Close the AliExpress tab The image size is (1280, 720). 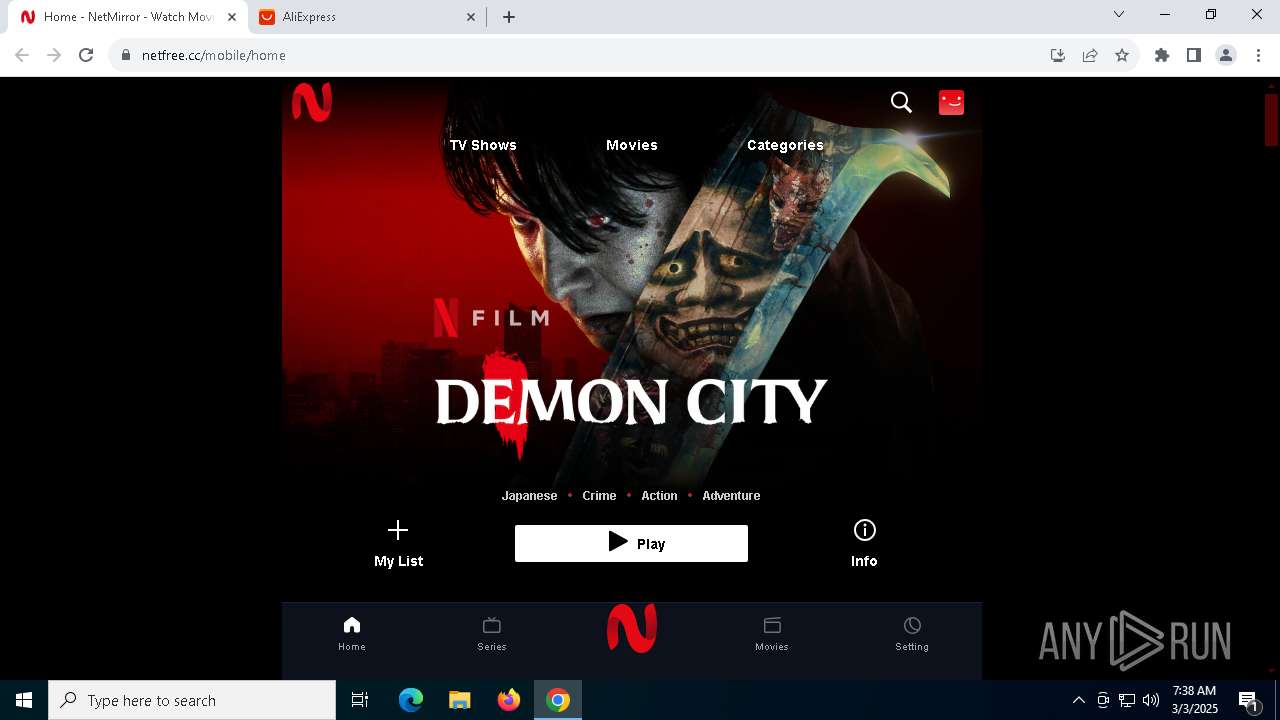[x=471, y=17]
